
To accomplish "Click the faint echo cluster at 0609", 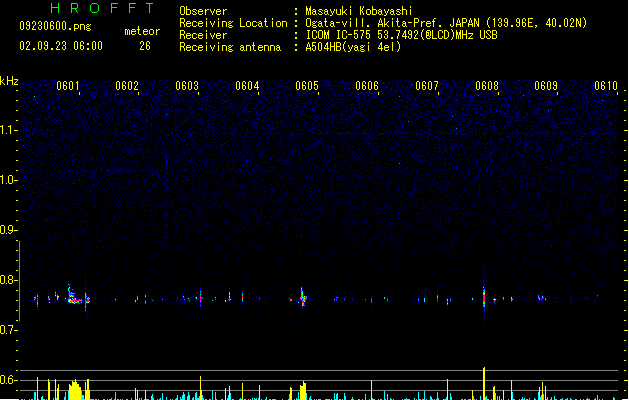I will 542,298.
